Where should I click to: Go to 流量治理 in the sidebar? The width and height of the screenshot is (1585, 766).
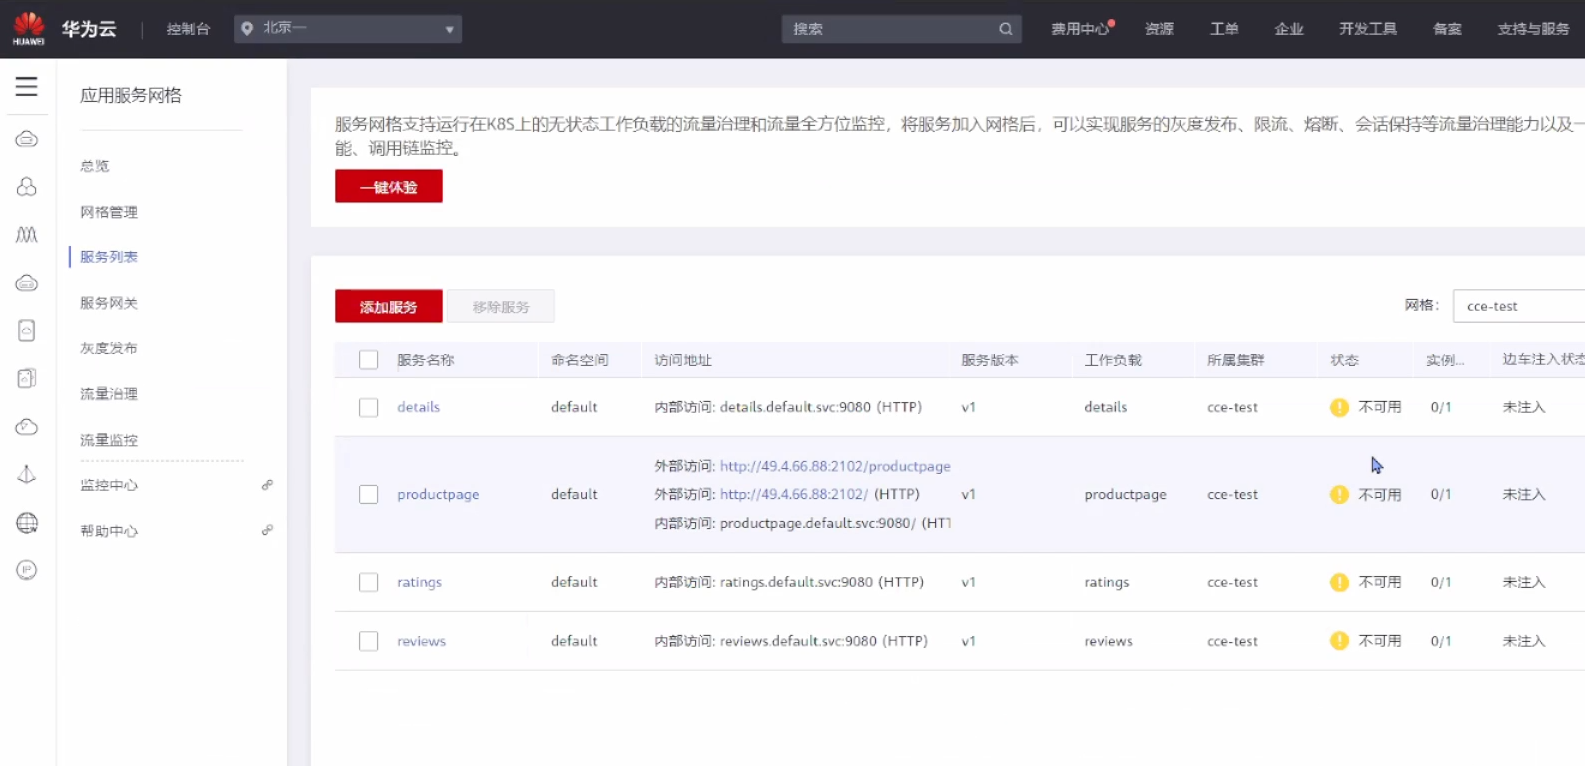[109, 394]
